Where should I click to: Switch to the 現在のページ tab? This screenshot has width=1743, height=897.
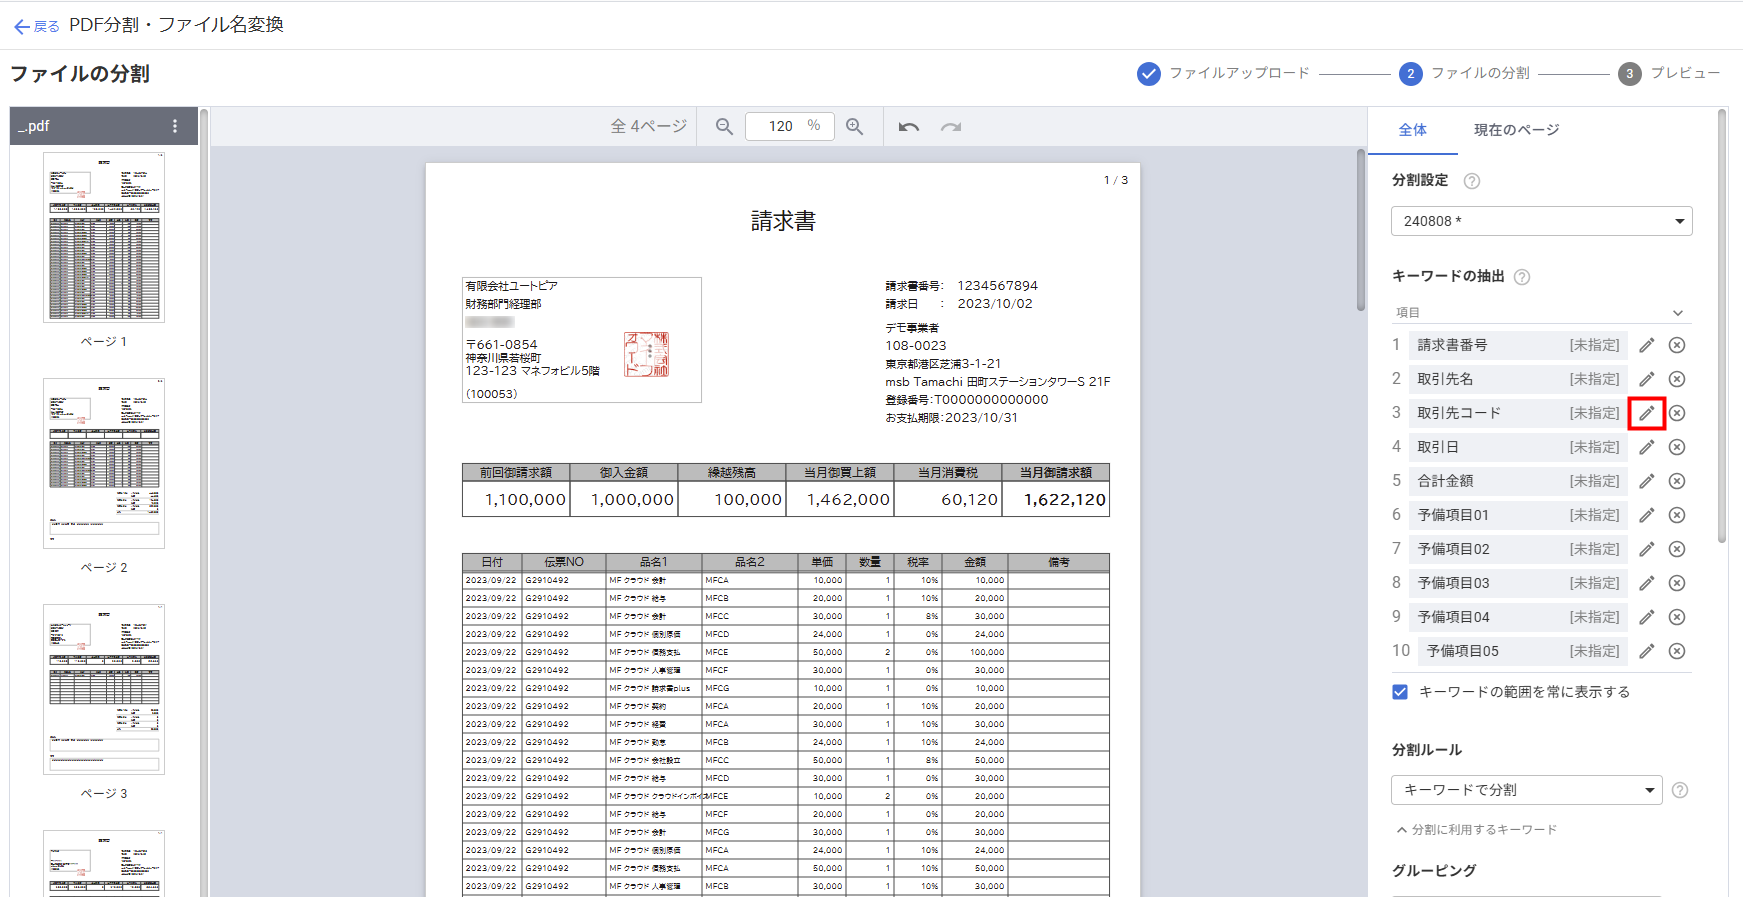[x=1516, y=130]
